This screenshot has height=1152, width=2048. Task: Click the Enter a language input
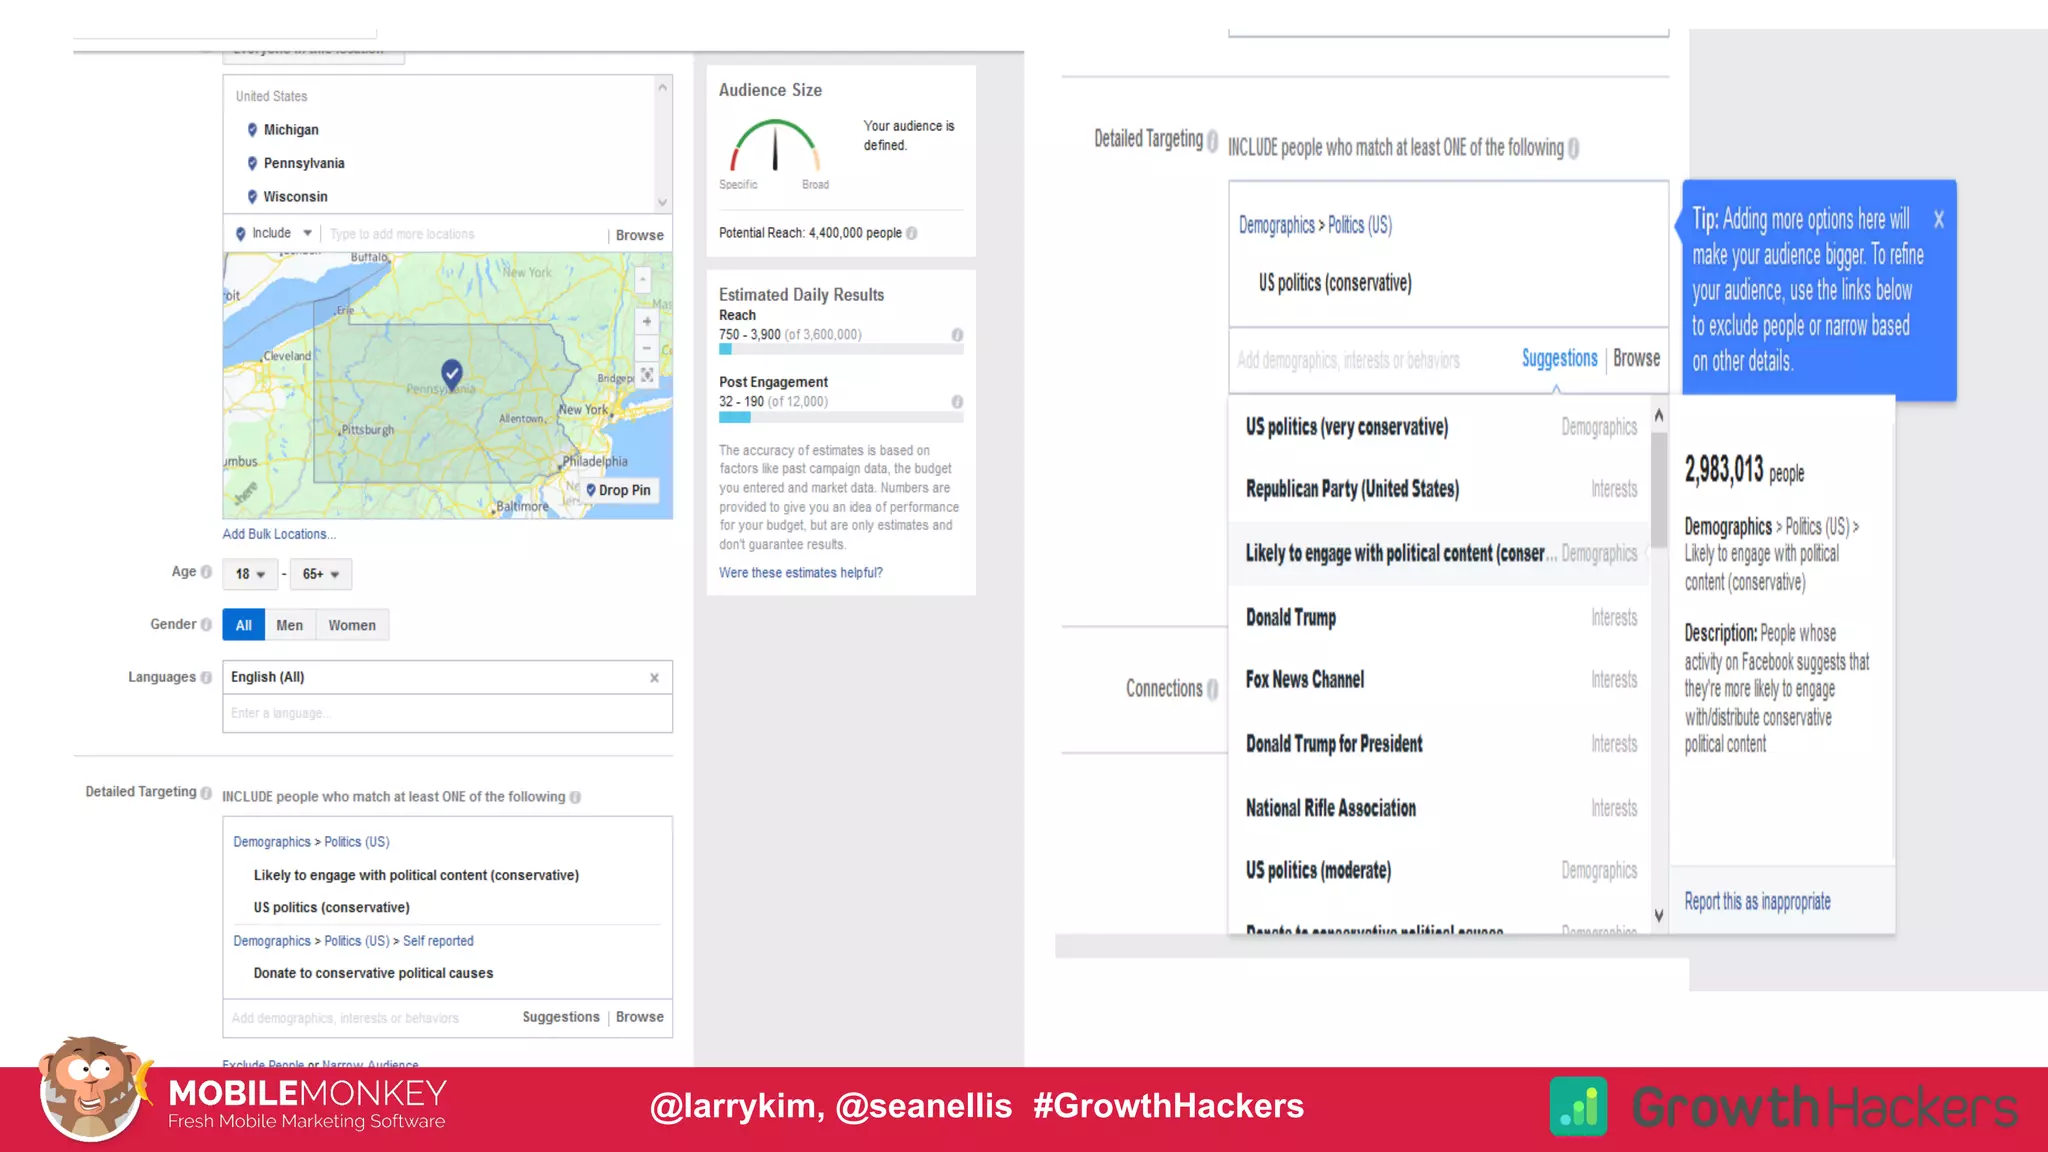click(447, 713)
